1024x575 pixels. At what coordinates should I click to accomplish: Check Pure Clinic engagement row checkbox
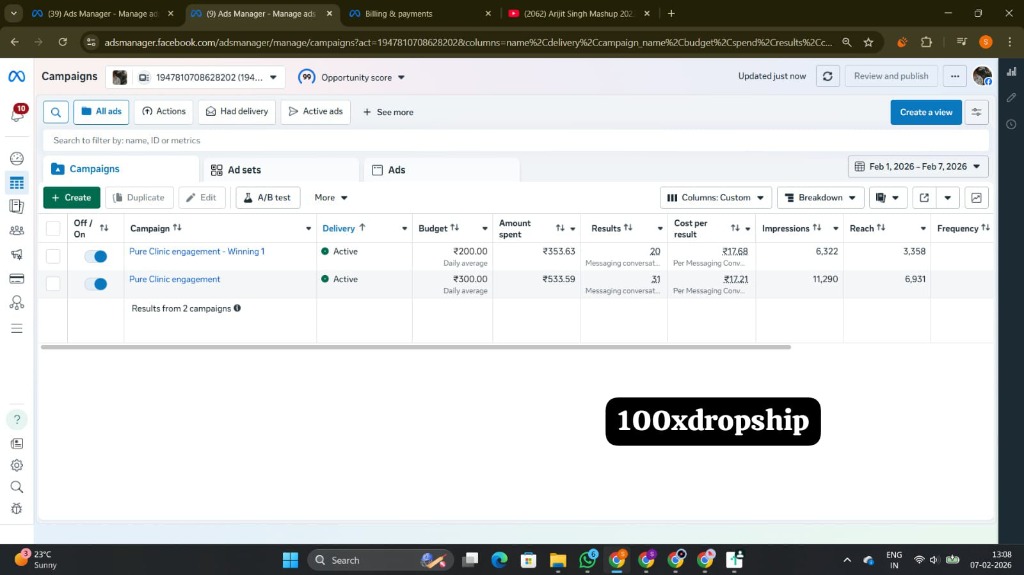[53, 284]
